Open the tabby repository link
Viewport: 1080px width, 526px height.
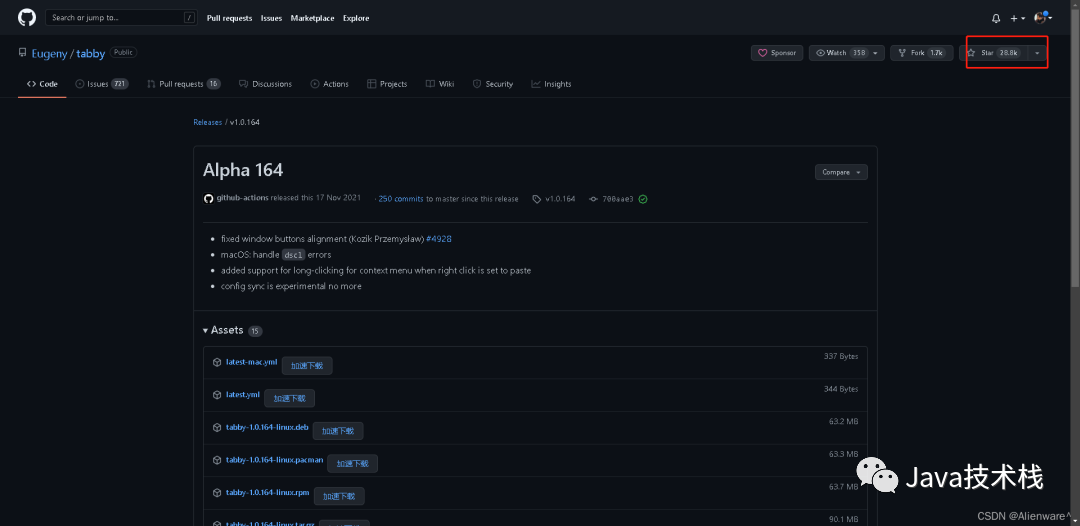tap(90, 53)
